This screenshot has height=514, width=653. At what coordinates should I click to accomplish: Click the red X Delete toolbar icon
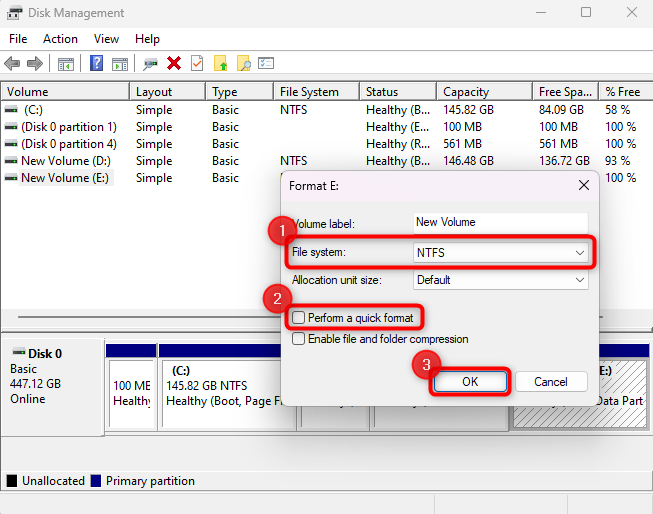(x=174, y=63)
